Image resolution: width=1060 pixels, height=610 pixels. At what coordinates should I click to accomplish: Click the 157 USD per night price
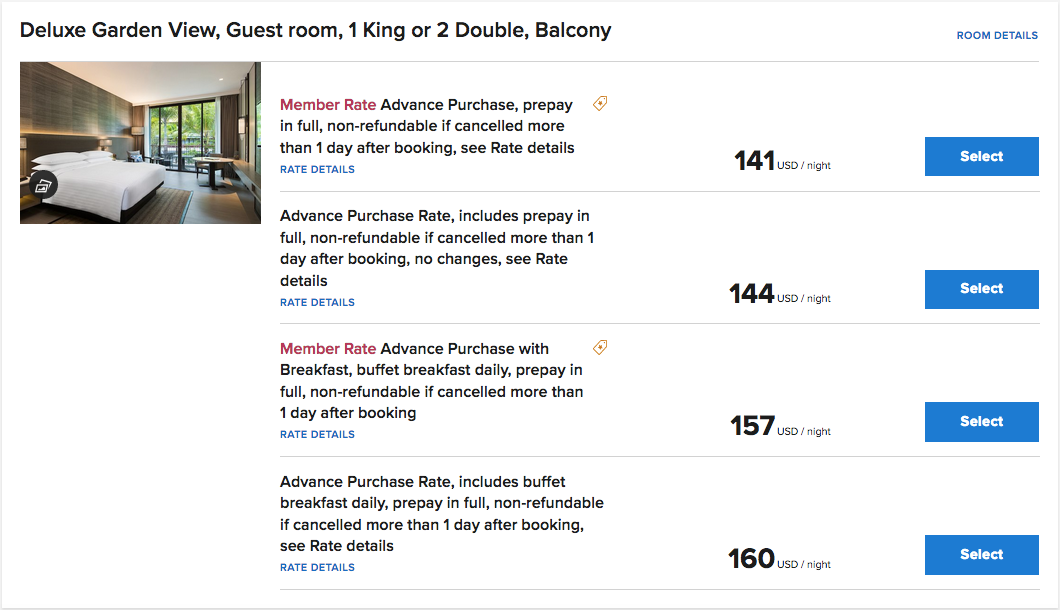coord(779,427)
